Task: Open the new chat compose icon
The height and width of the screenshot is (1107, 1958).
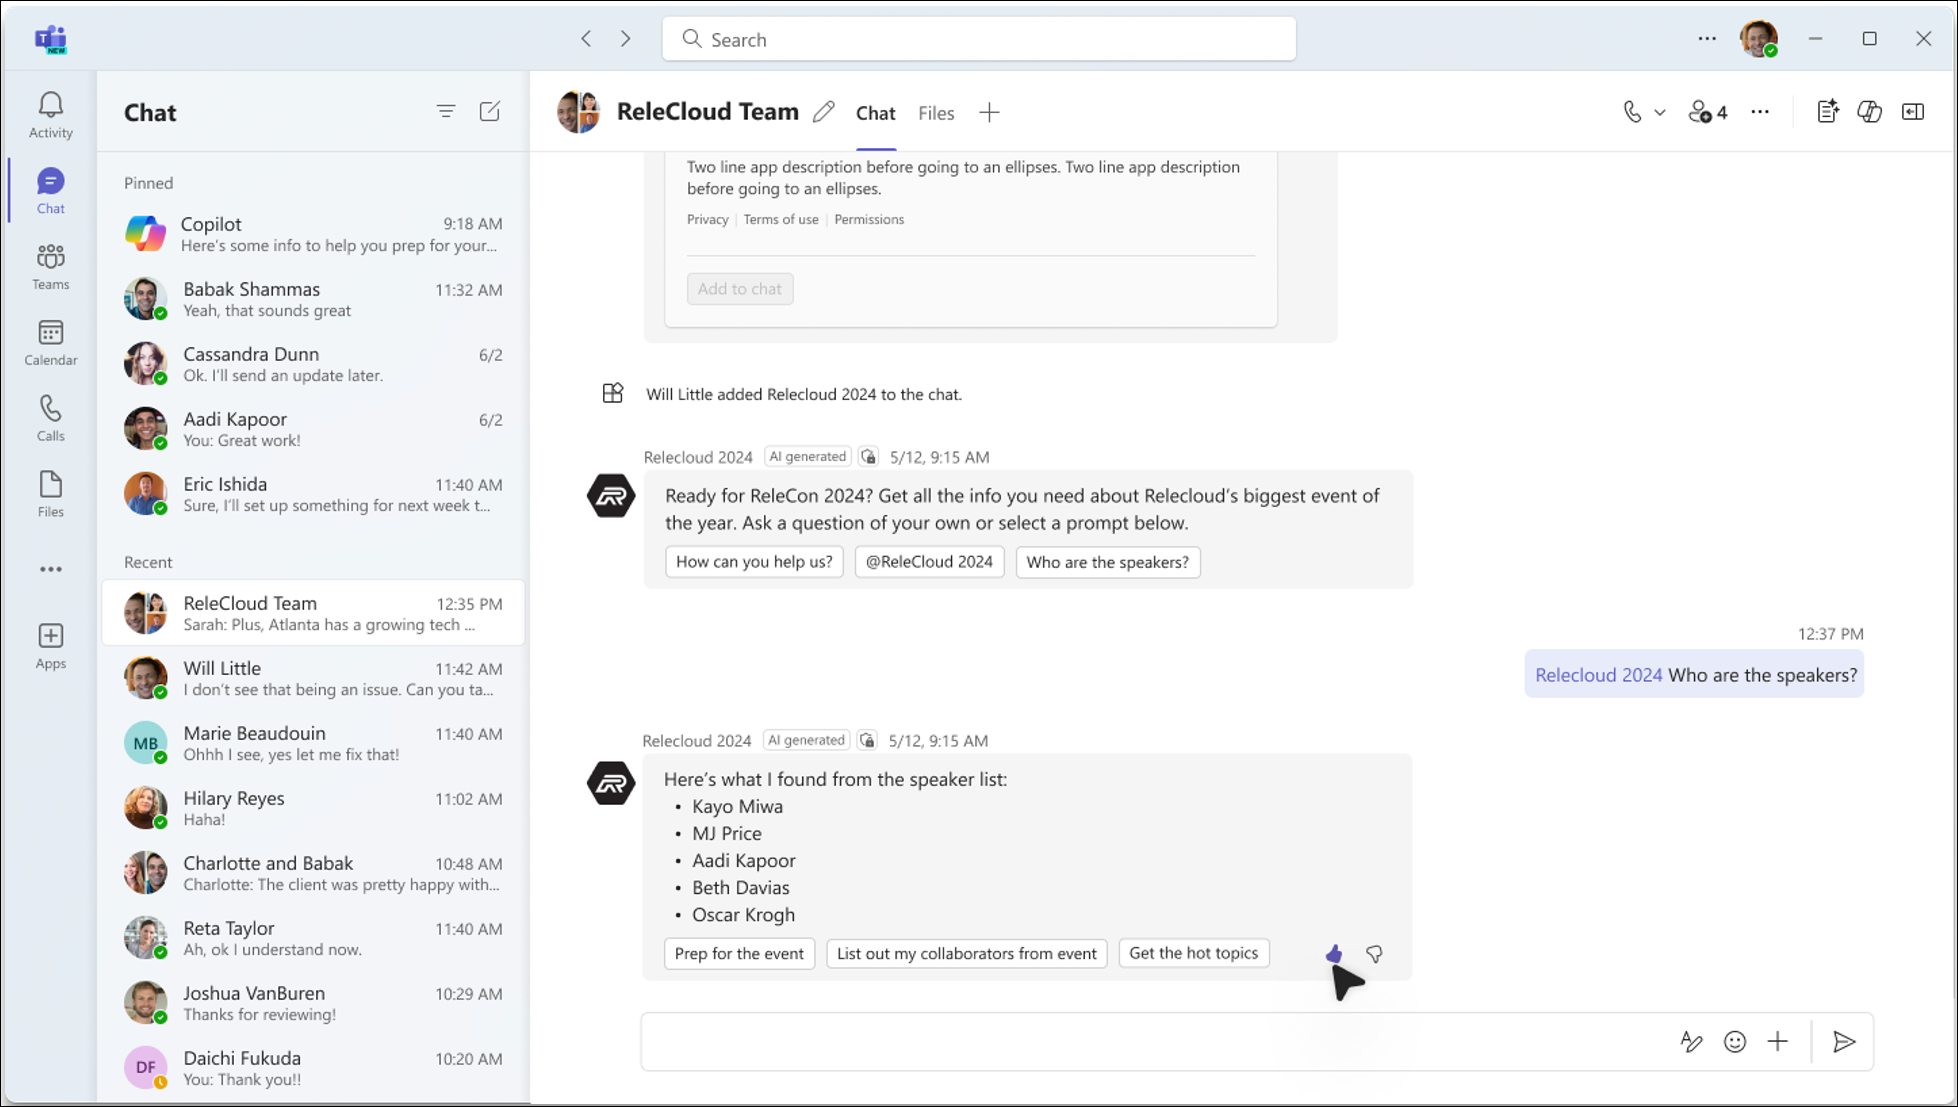Action: click(490, 112)
